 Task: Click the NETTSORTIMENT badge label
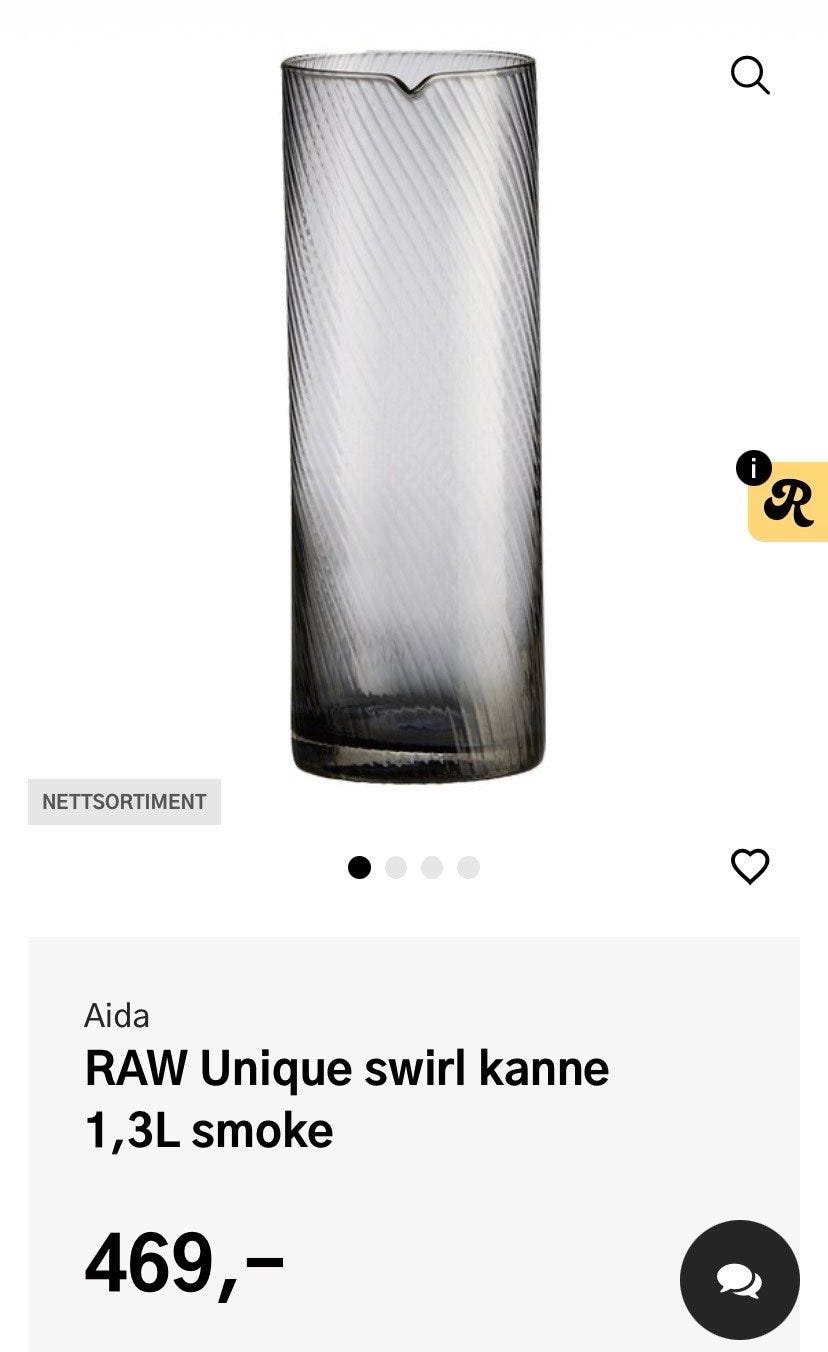click(124, 802)
